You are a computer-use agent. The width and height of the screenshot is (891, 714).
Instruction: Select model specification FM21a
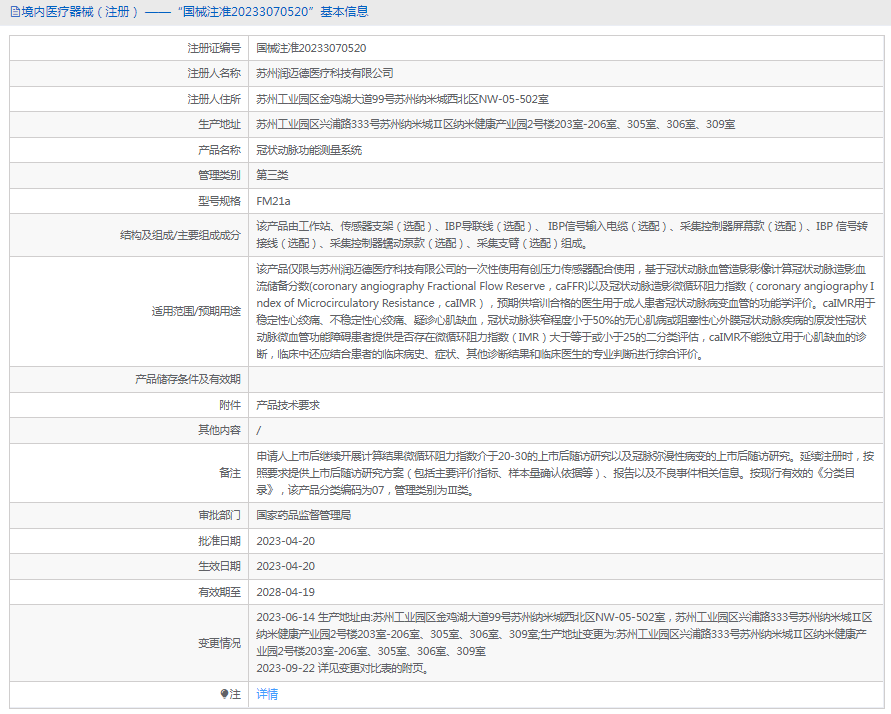(x=273, y=201)
